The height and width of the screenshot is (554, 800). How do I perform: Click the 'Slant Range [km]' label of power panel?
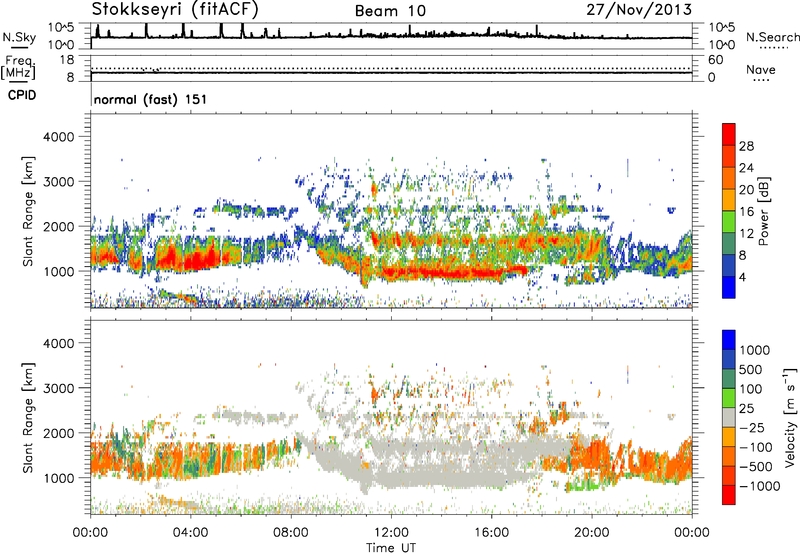pos(28,211)
